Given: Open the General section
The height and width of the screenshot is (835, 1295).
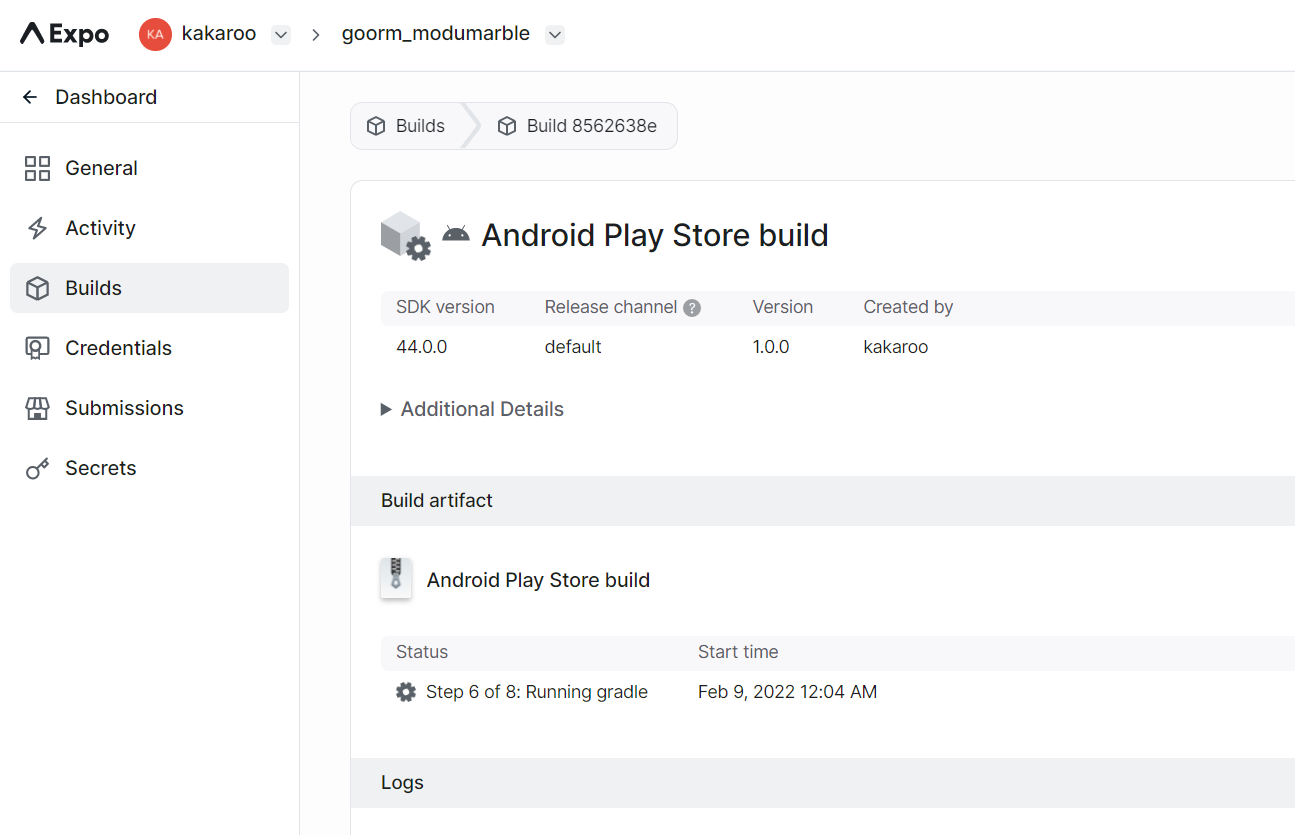Looking at the screenshot, I should (x=149, y=168).
